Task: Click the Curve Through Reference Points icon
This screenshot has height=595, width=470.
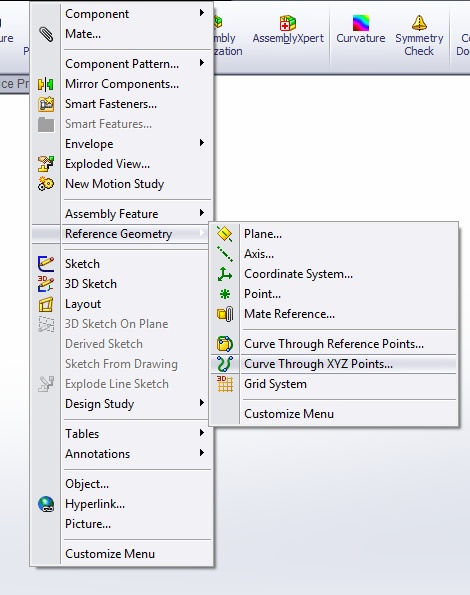Action: click(225, 344)
